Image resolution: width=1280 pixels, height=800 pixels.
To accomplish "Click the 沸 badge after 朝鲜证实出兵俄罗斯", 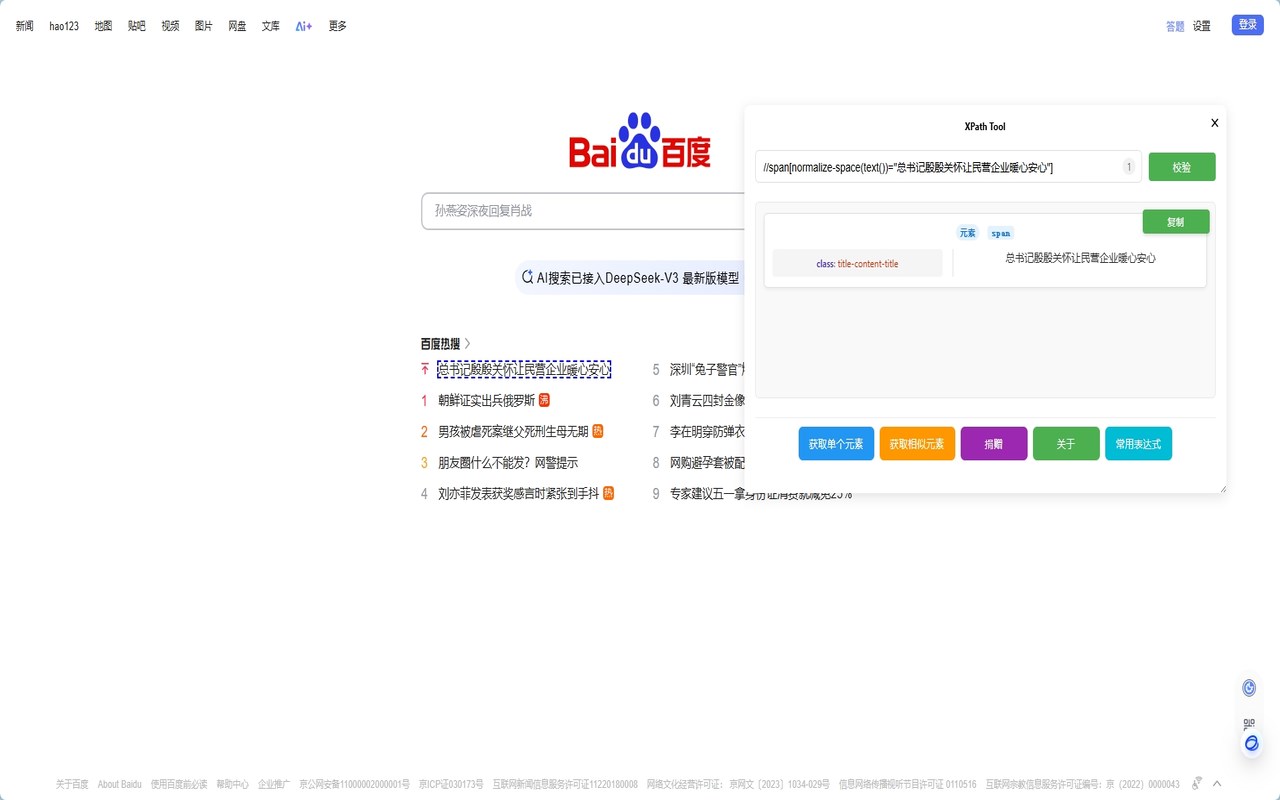I will (x=544, y=400).
